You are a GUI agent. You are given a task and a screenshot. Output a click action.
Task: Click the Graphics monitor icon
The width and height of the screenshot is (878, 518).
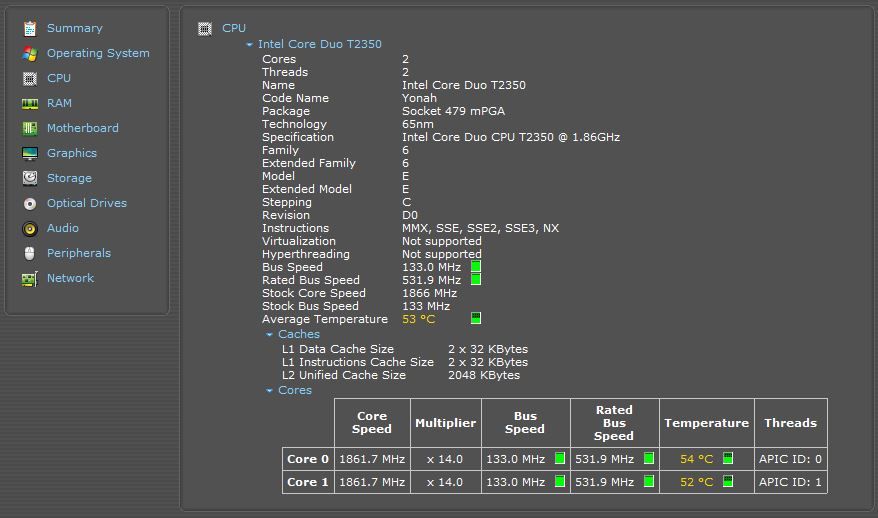click(30, 153)
